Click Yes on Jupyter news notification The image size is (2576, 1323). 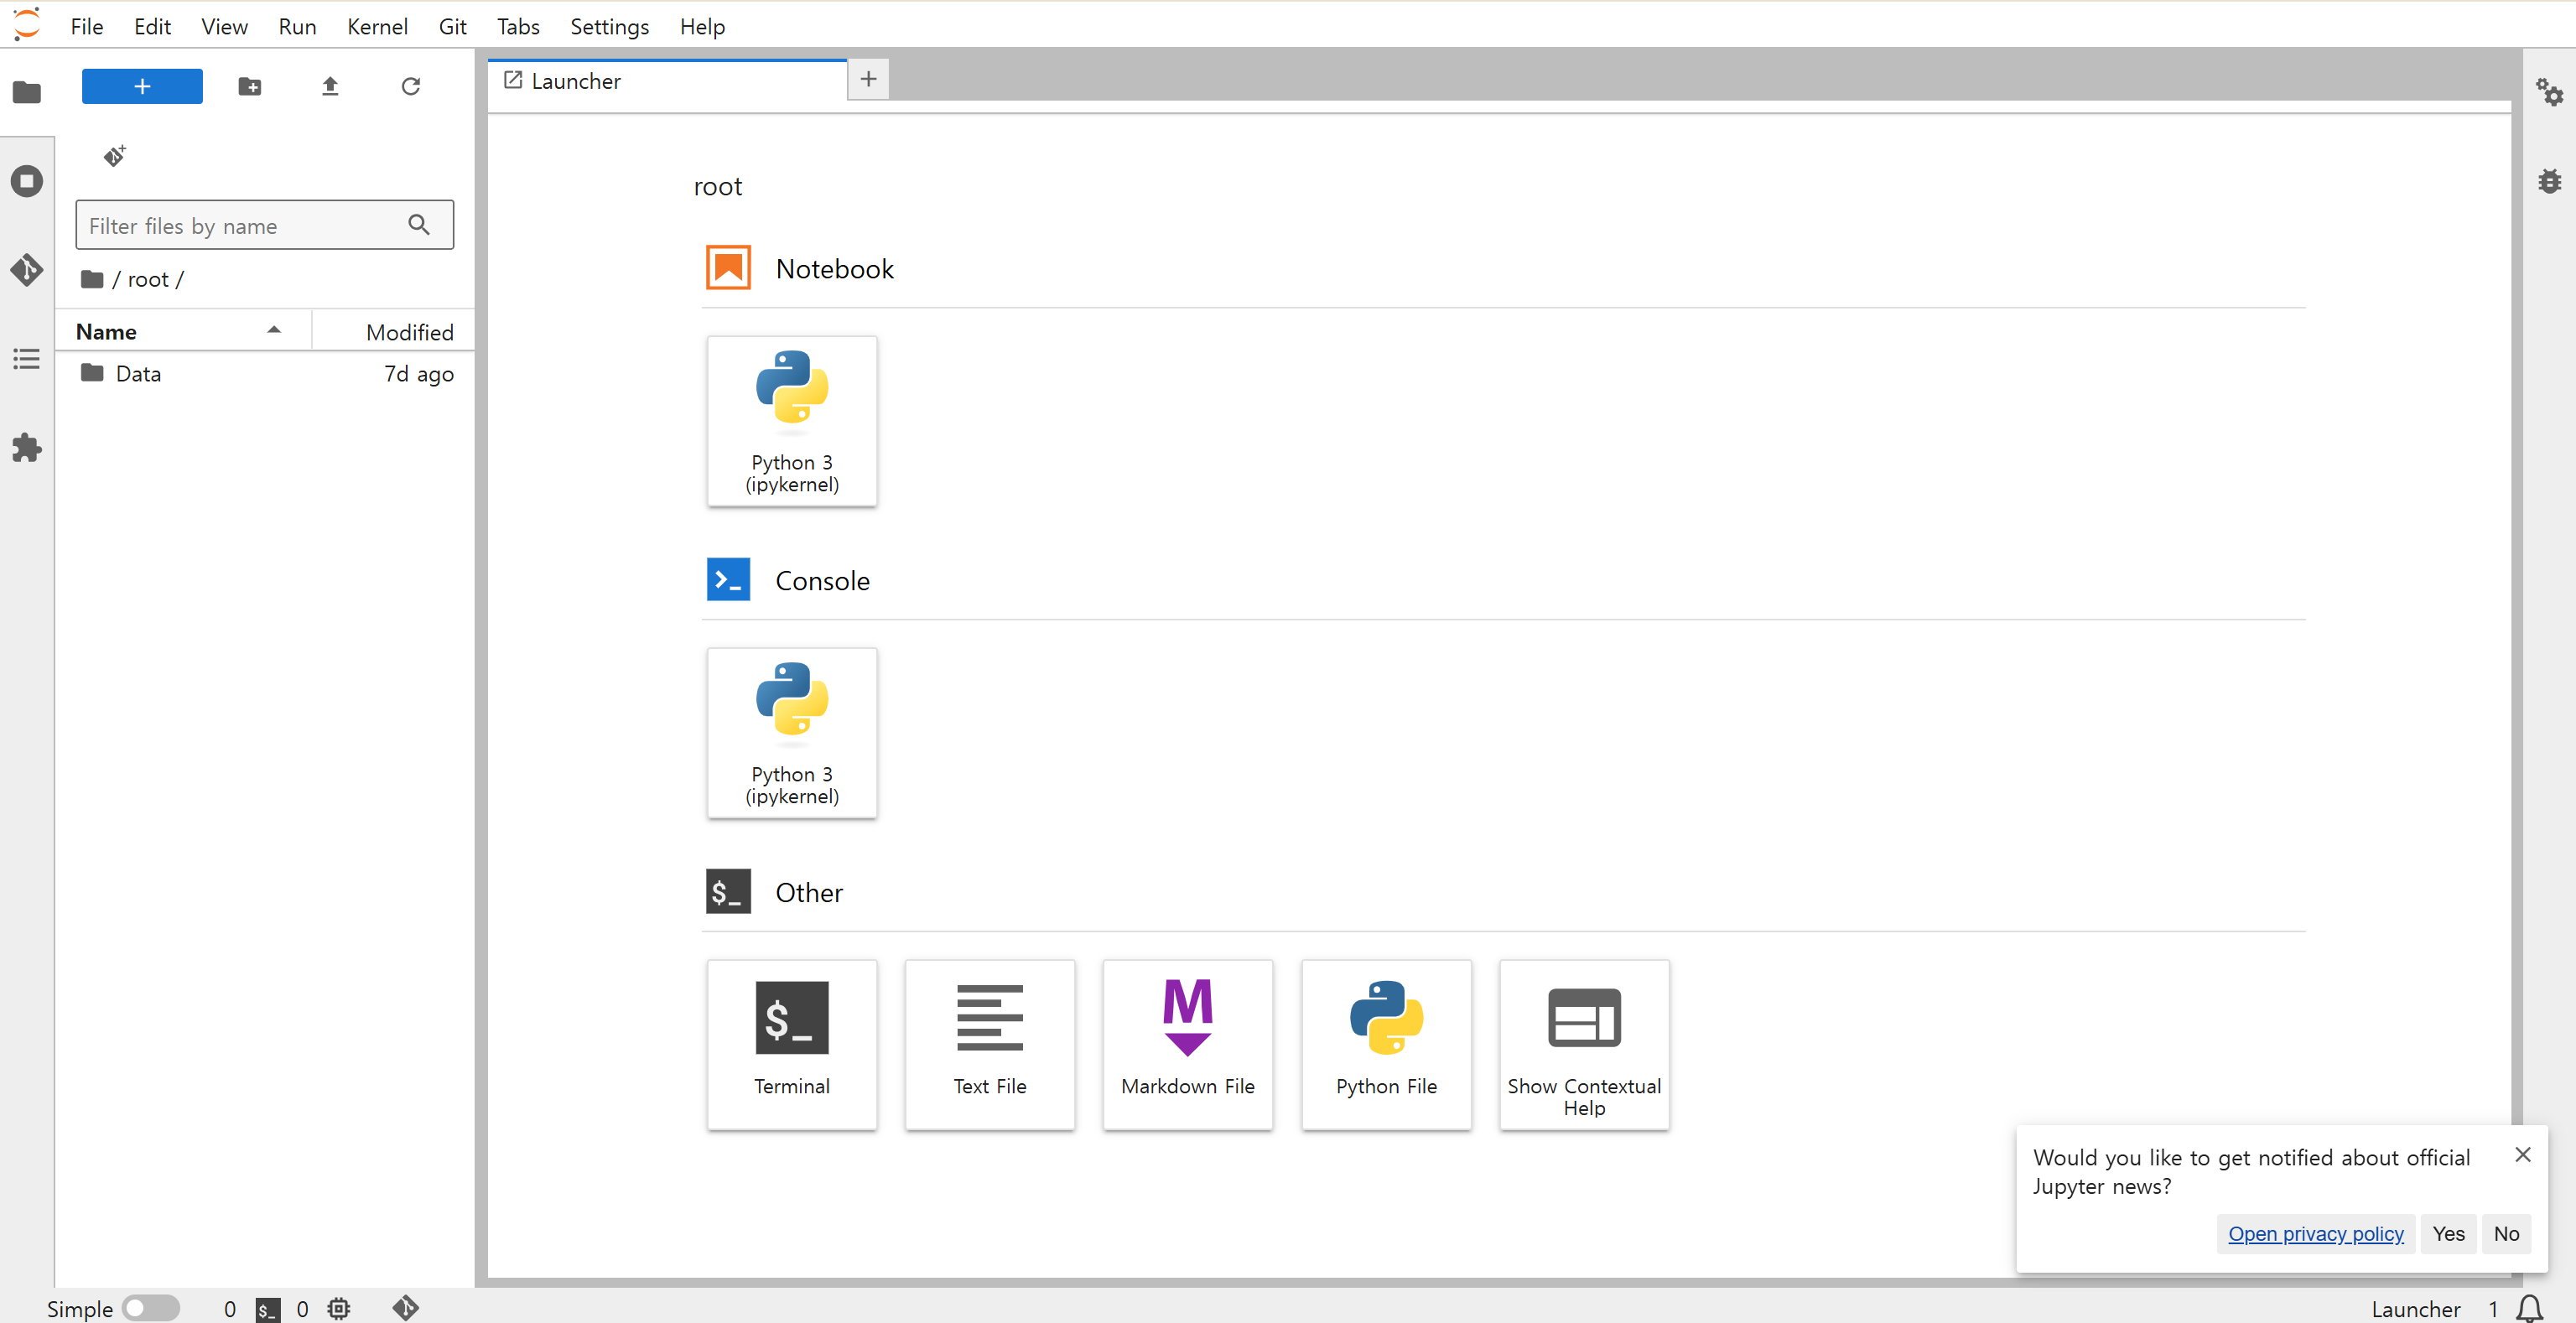[2448, 1233]
